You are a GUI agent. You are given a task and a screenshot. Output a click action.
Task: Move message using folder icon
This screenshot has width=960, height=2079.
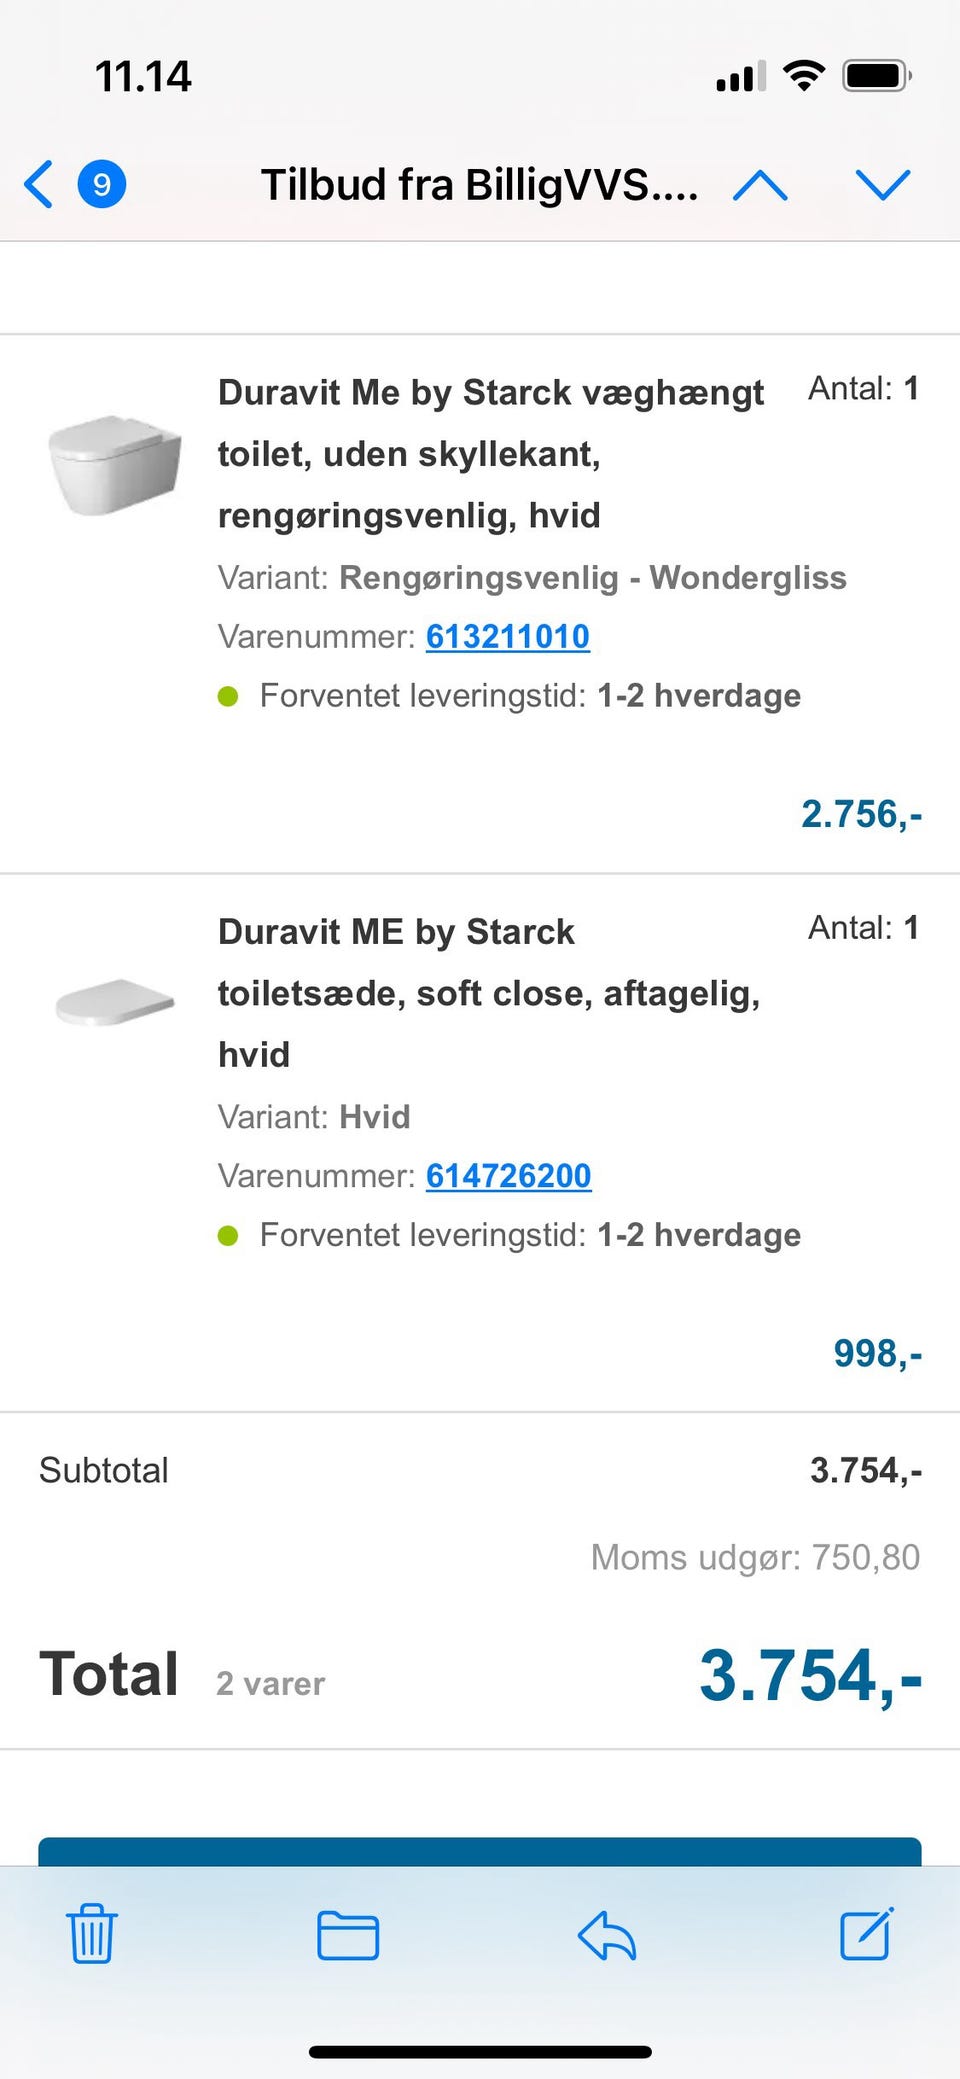pyautogui.click(x=347, y=1934)
